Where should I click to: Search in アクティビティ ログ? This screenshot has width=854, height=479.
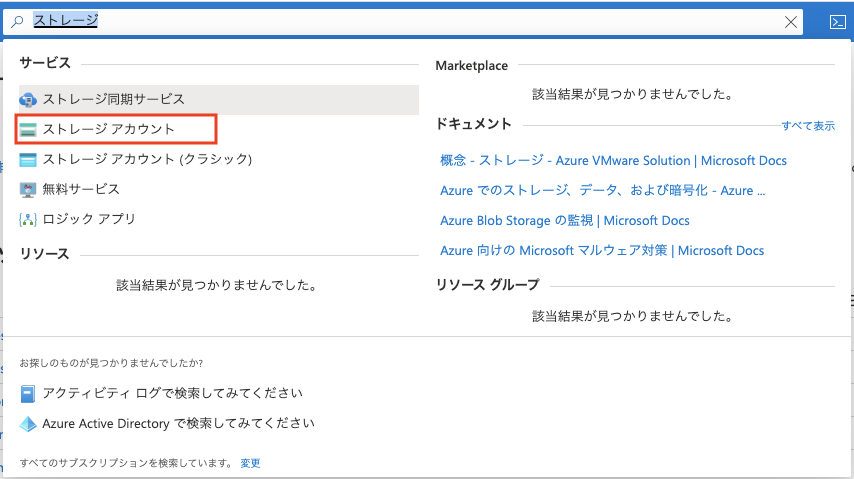pyautogui.click(x=173, y=393)
